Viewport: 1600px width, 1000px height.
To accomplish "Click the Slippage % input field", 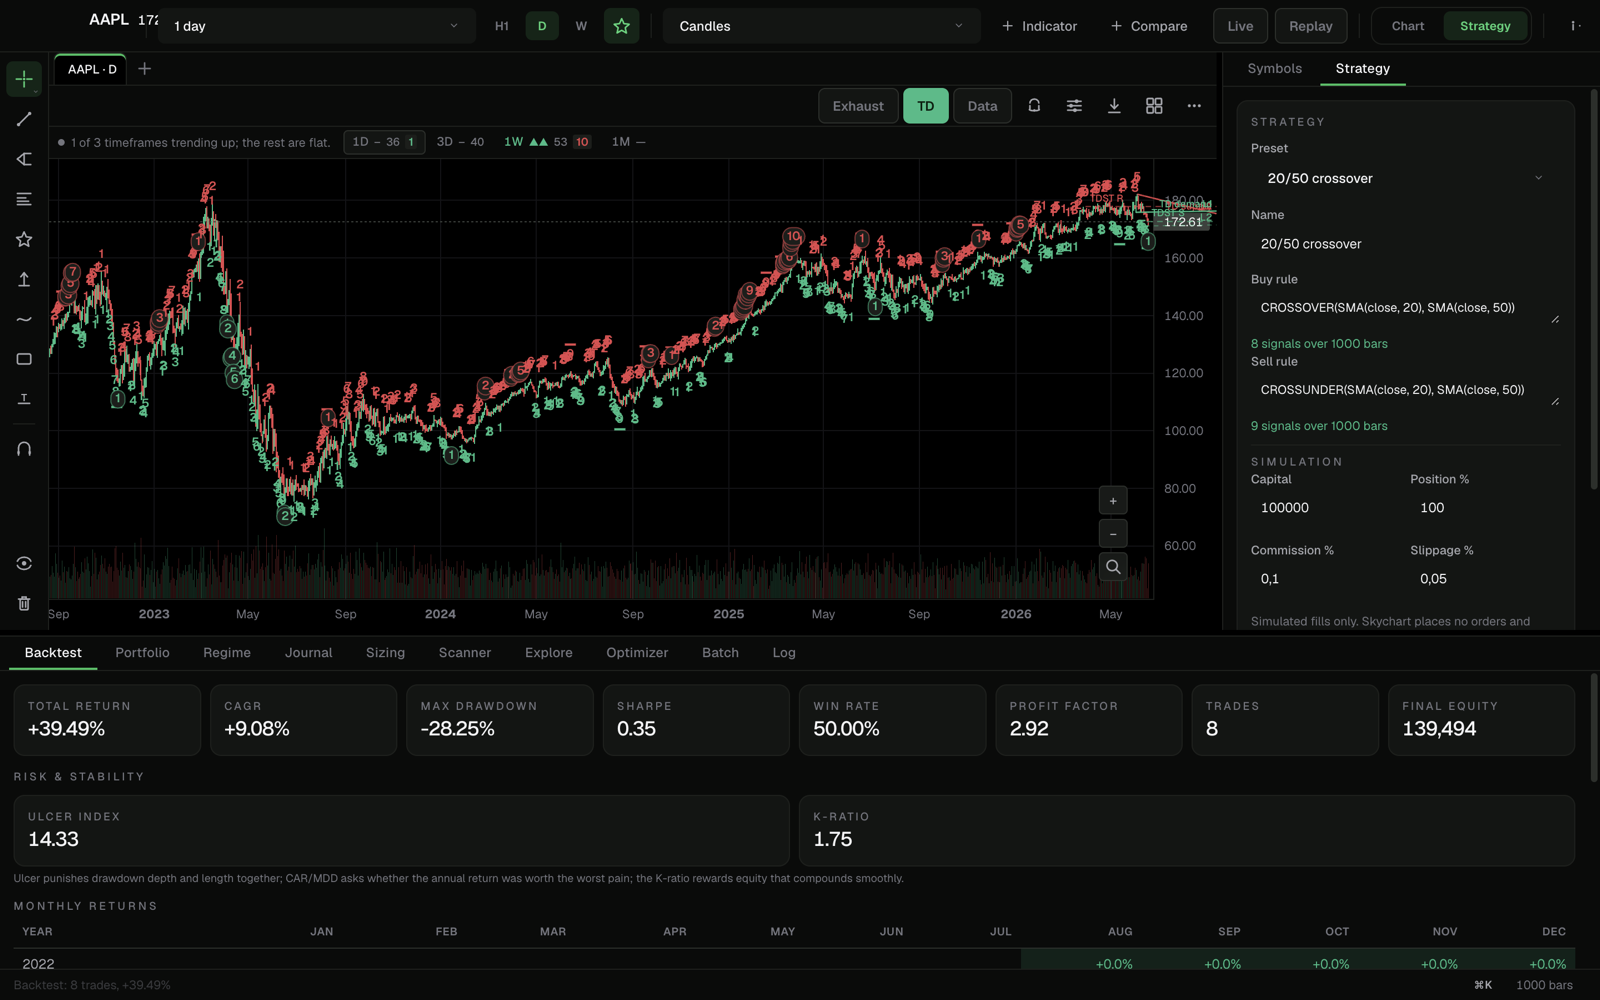I will click(1485, 579).
